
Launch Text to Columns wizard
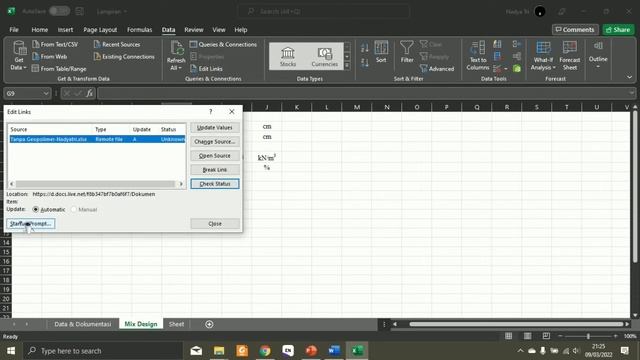[478, 56]
